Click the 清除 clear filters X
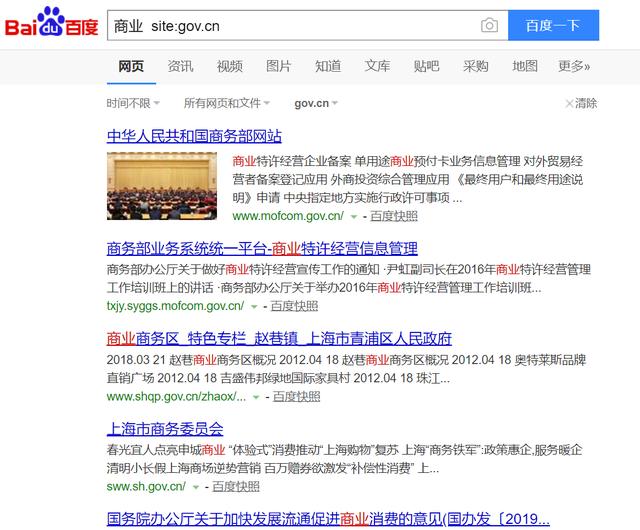 [581, 103]
